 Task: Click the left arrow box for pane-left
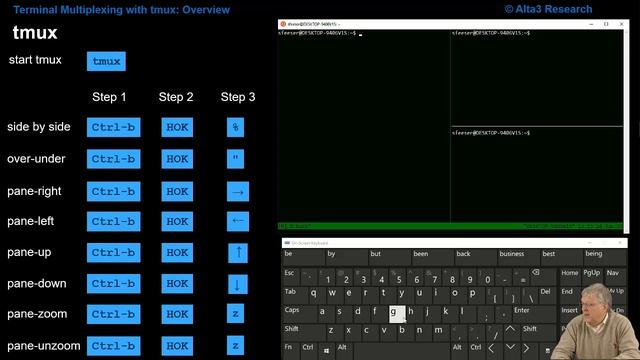238,221
